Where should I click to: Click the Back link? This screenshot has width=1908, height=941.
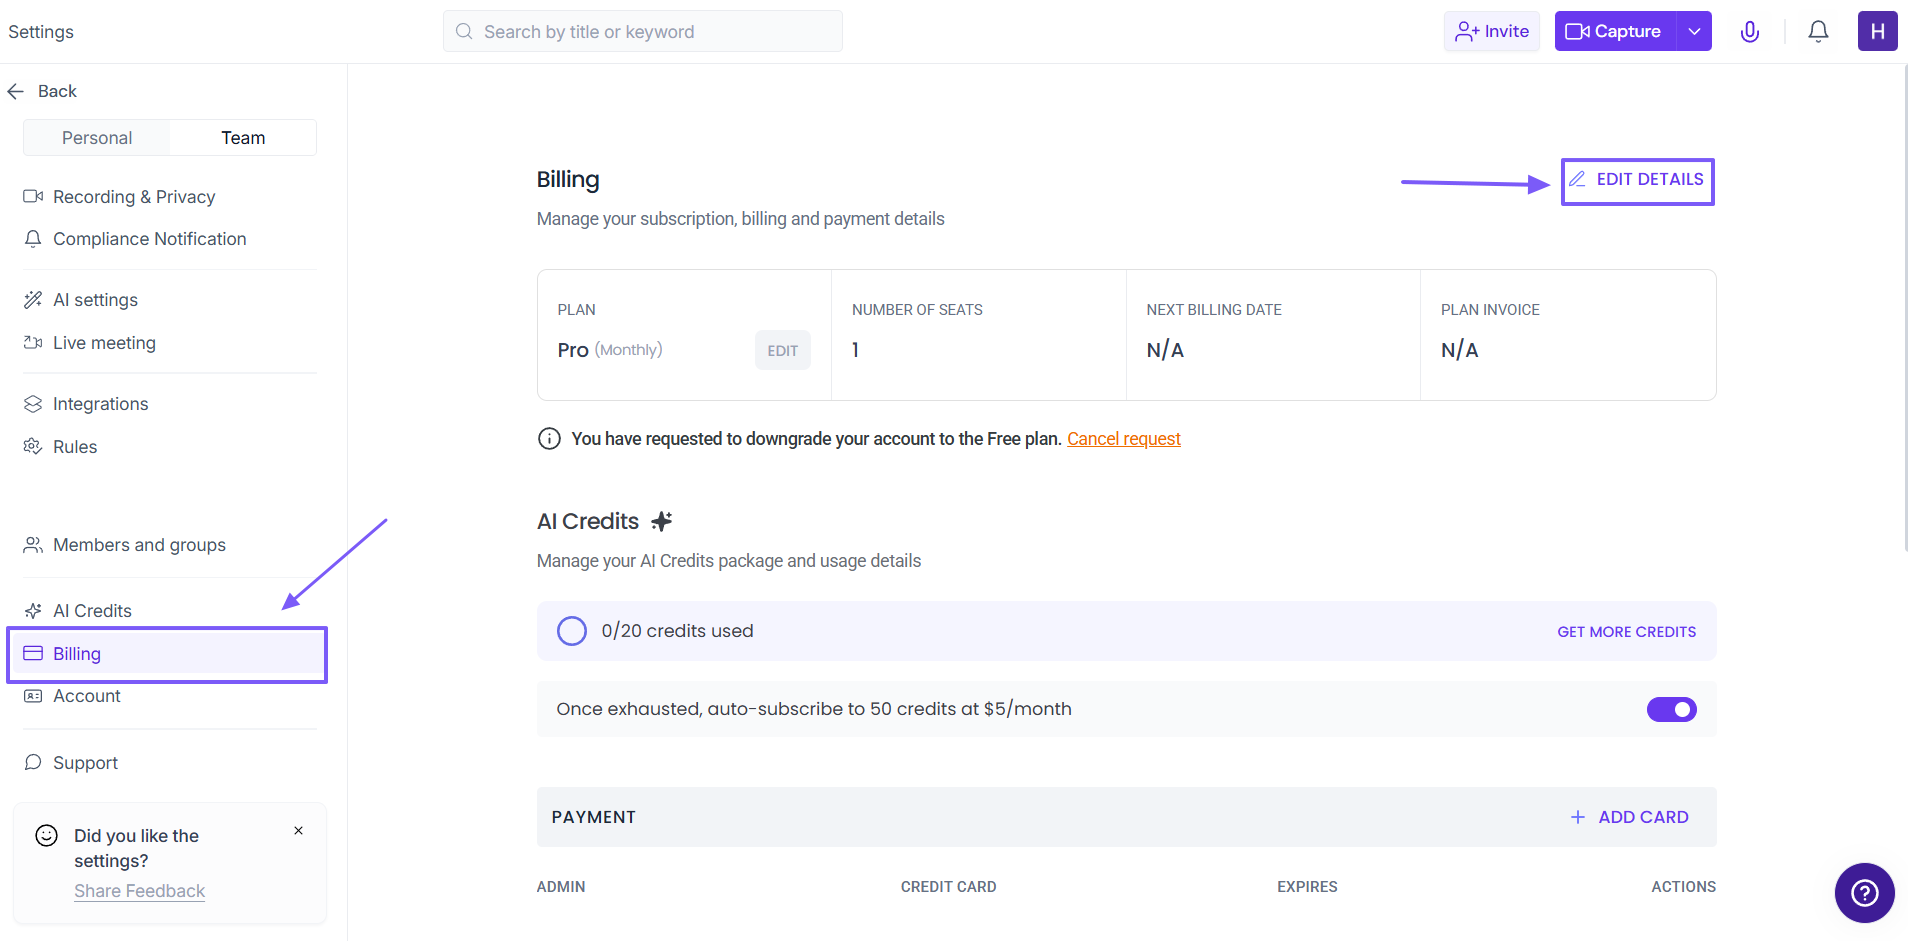click(57, 91)
